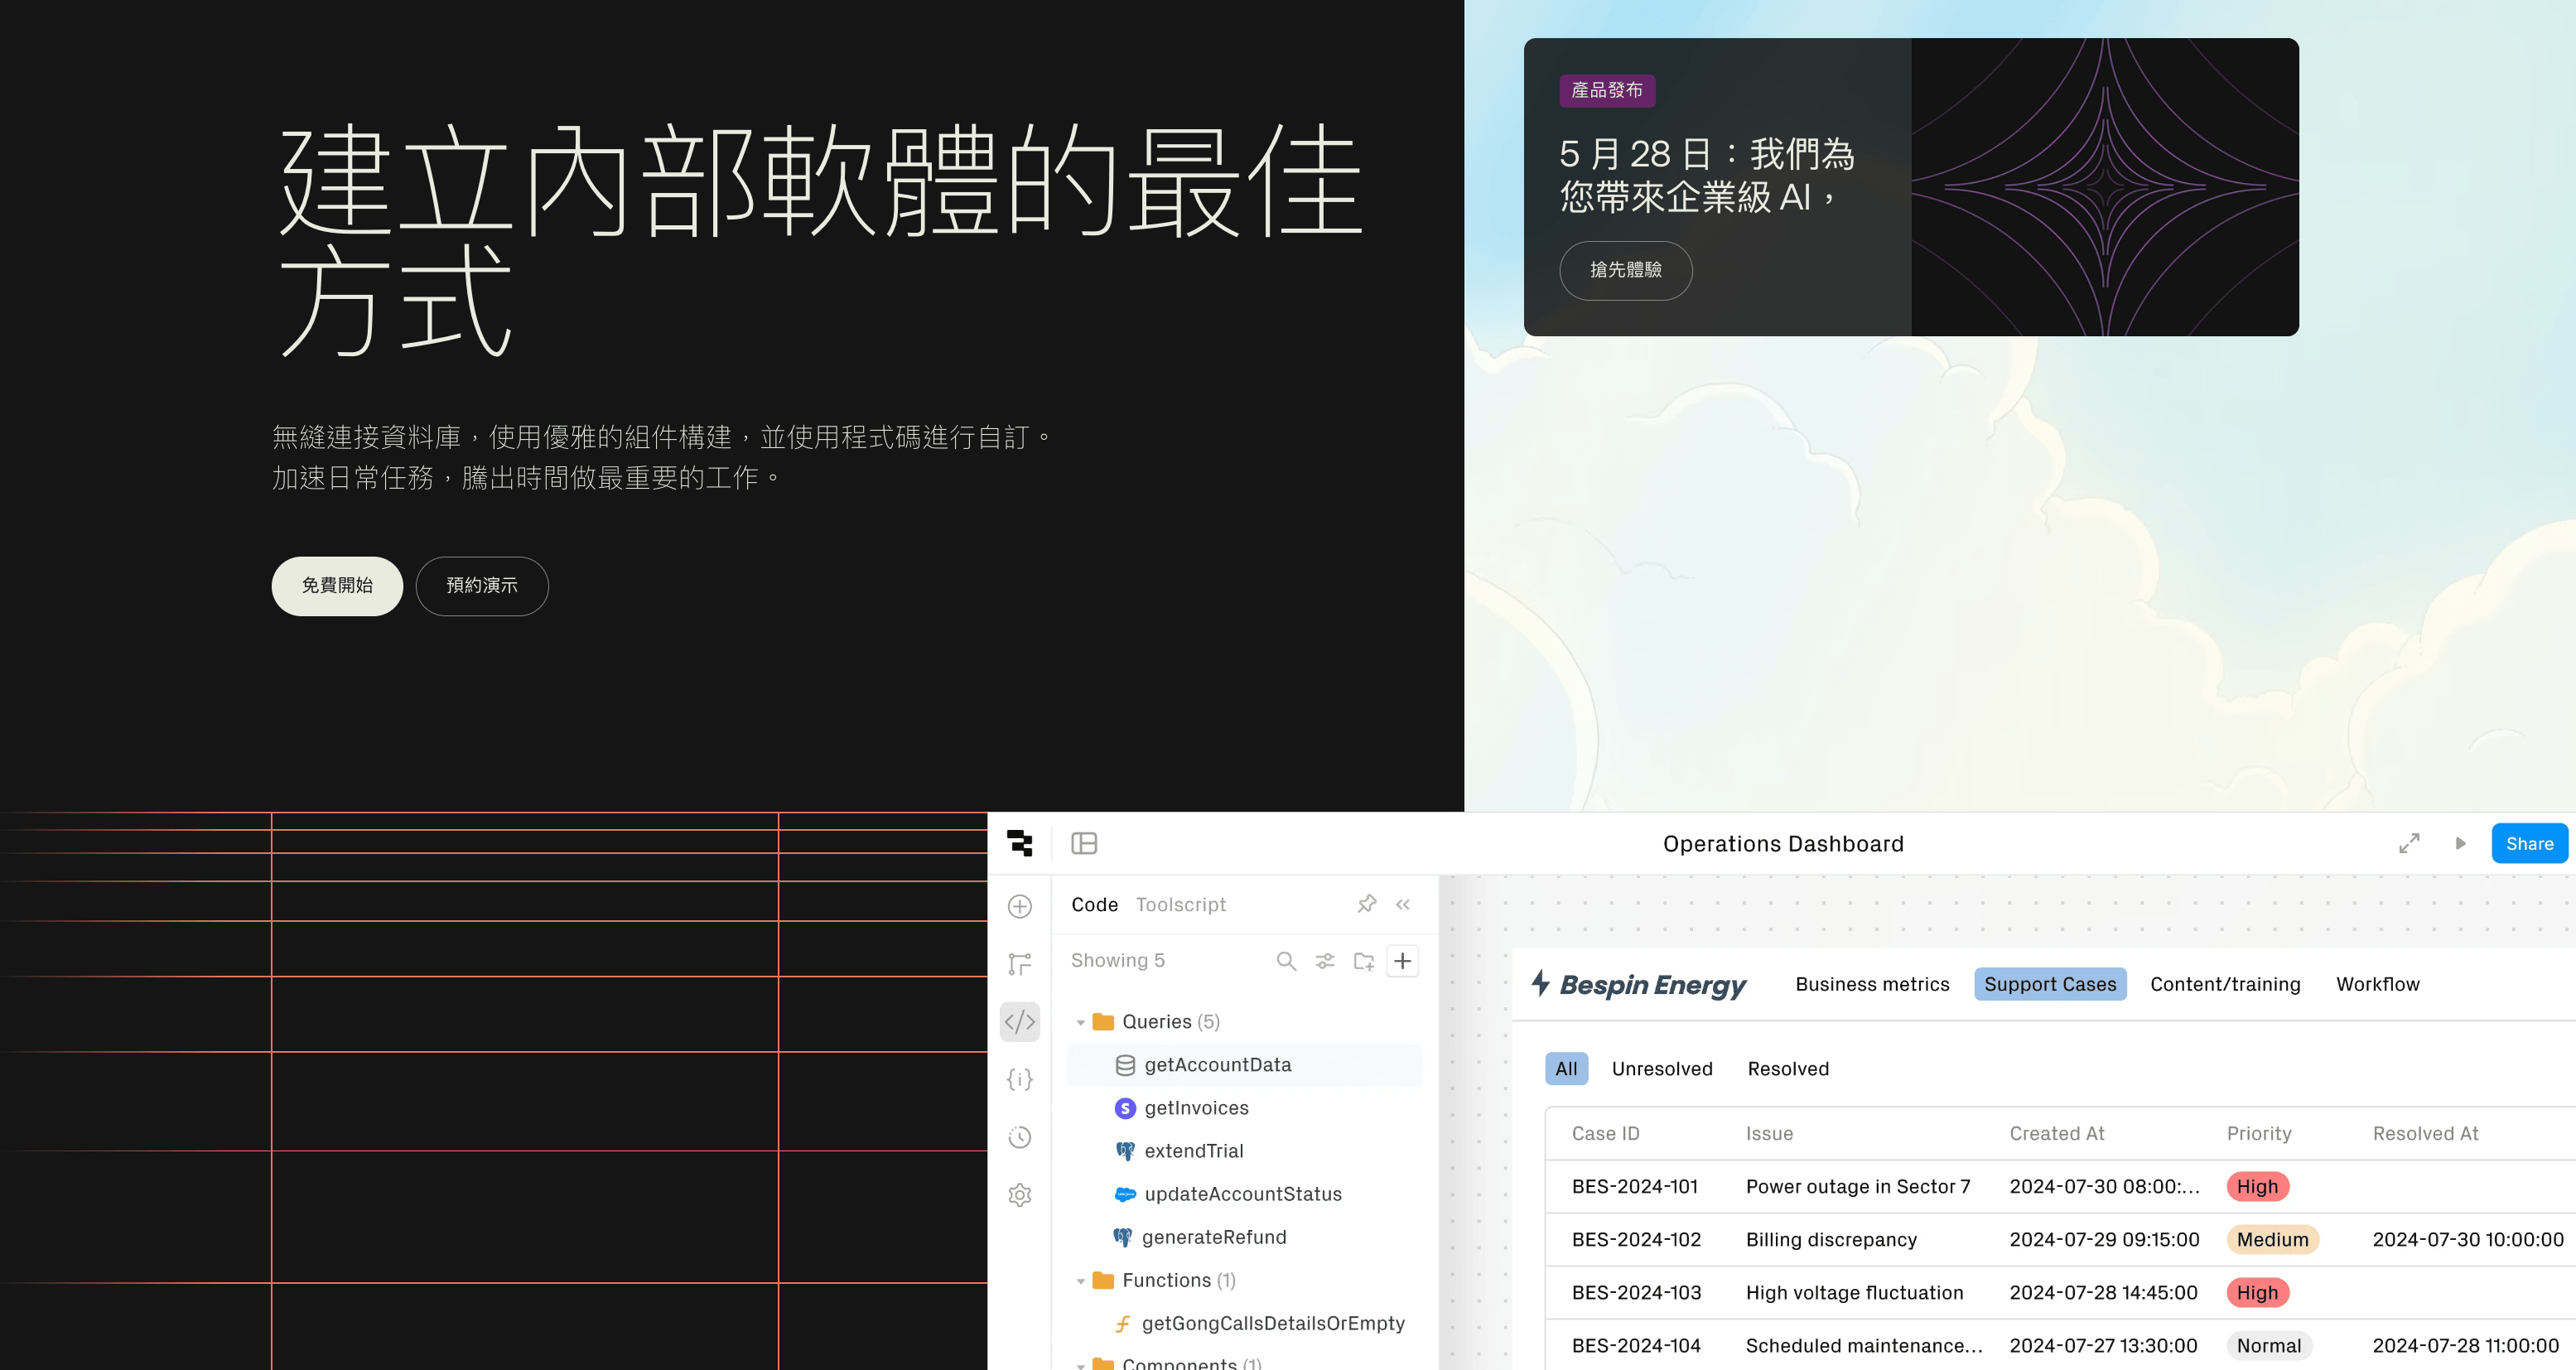Filter cases by Unresolved
The height and width of the screenshot is (1370, 2576).
pyautogui.click(x=1662, y=1069)
